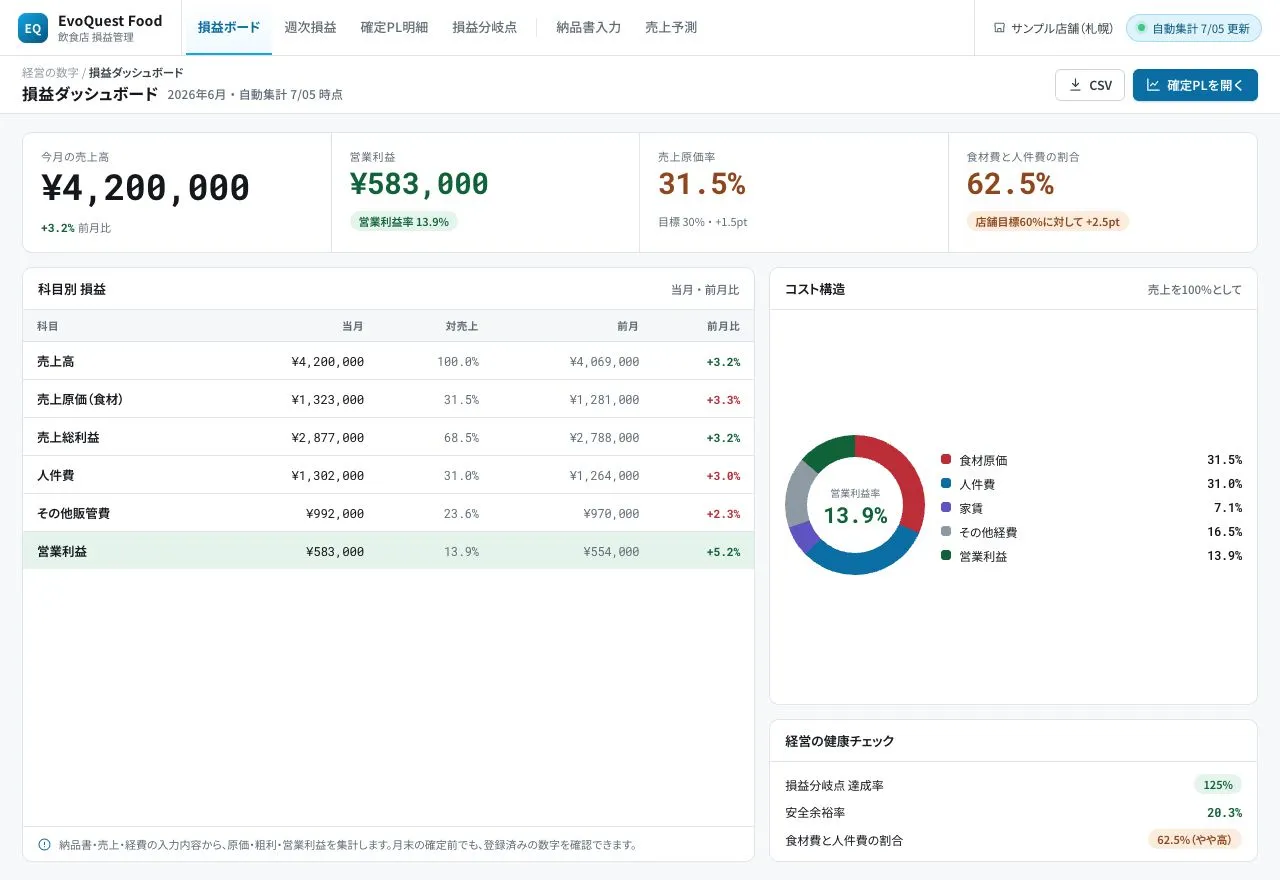
Task: Open the 週次損益 tab
Action: pos(310,28)
